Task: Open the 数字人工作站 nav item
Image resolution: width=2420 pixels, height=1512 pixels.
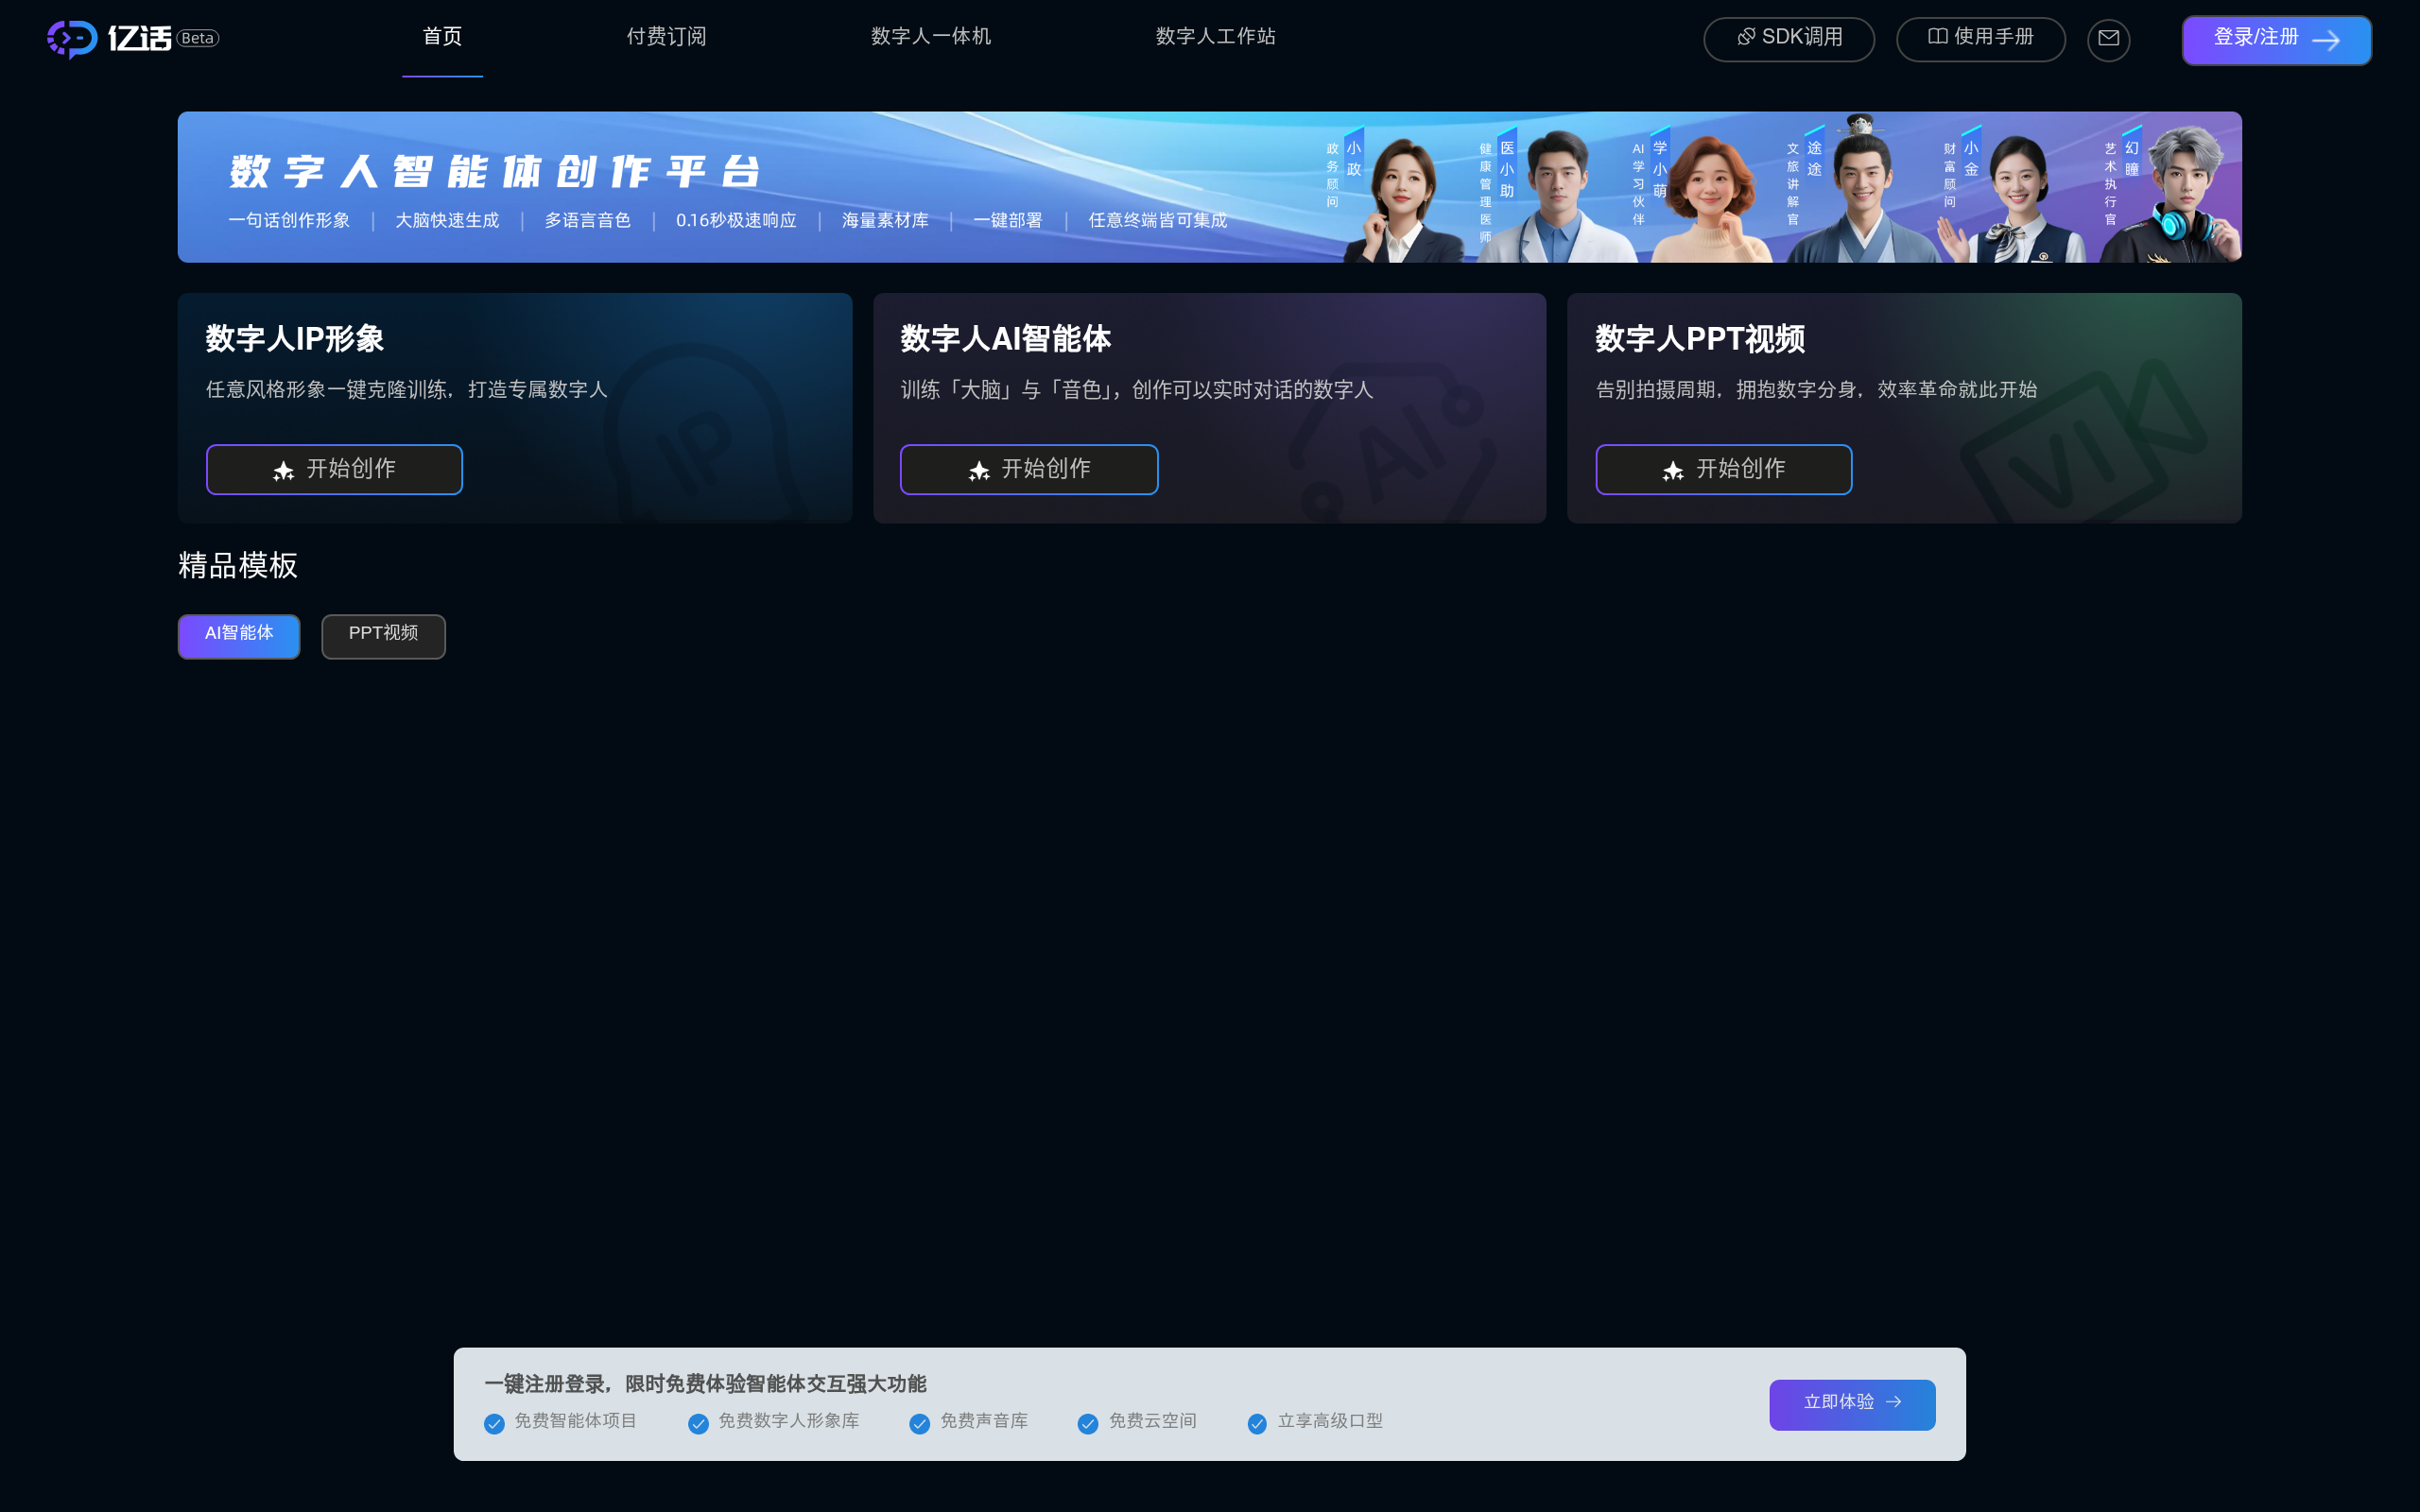Action: coord(1215,37)
